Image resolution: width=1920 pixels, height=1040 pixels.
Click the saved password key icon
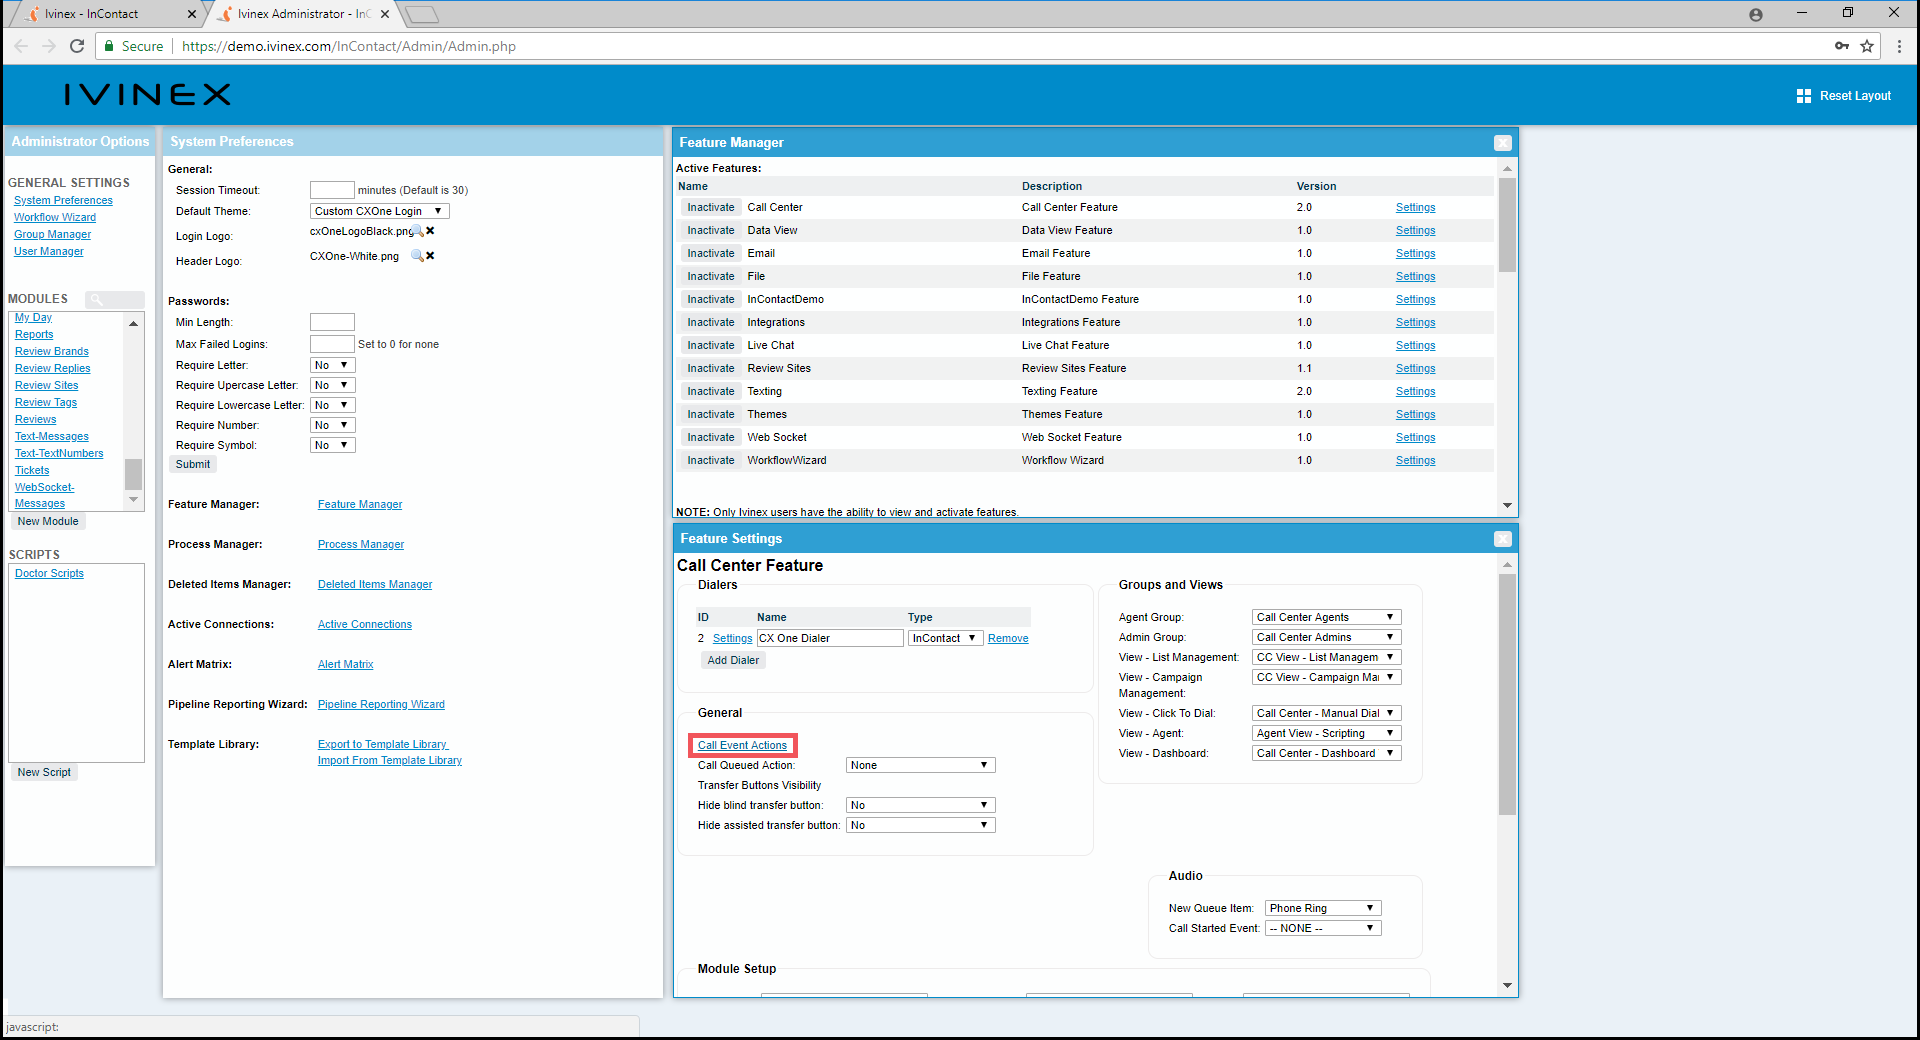click(x=1841, y=46)
